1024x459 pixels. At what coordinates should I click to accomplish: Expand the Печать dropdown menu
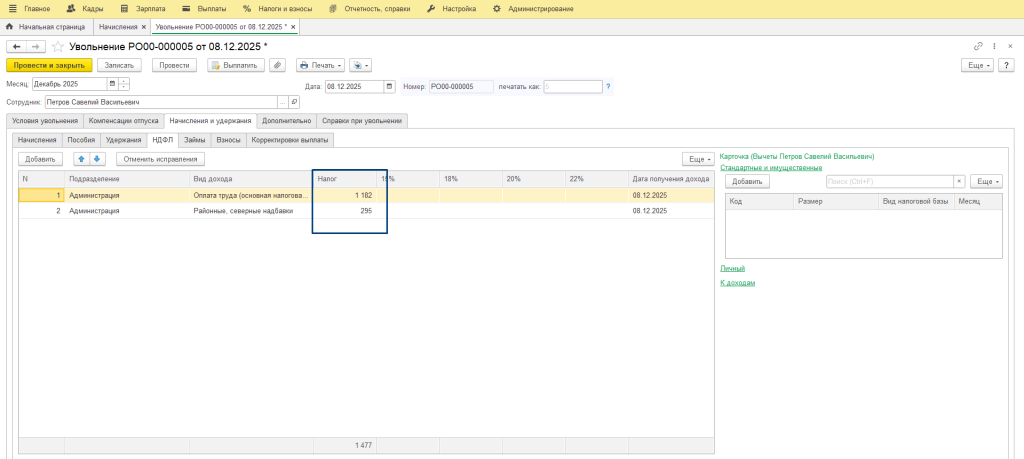(x=320, y=65)
